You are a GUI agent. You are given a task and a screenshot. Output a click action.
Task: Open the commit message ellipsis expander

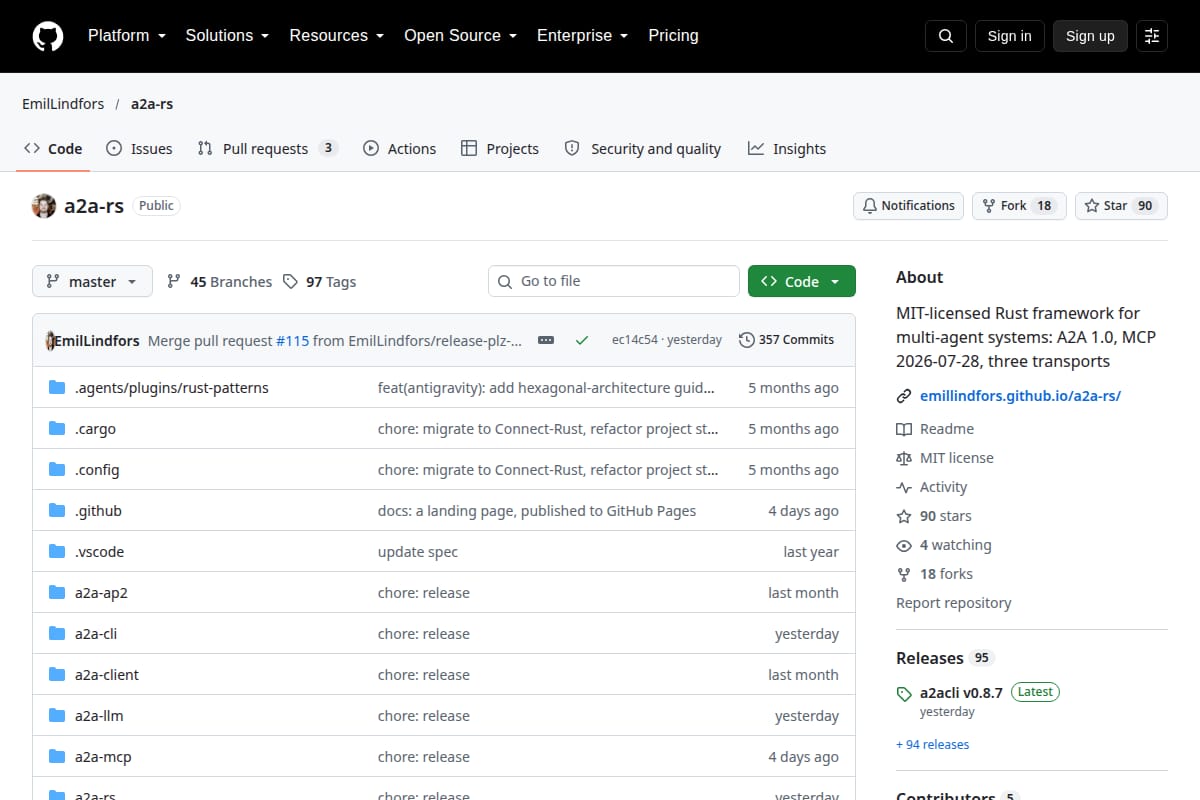coord(546,340)
